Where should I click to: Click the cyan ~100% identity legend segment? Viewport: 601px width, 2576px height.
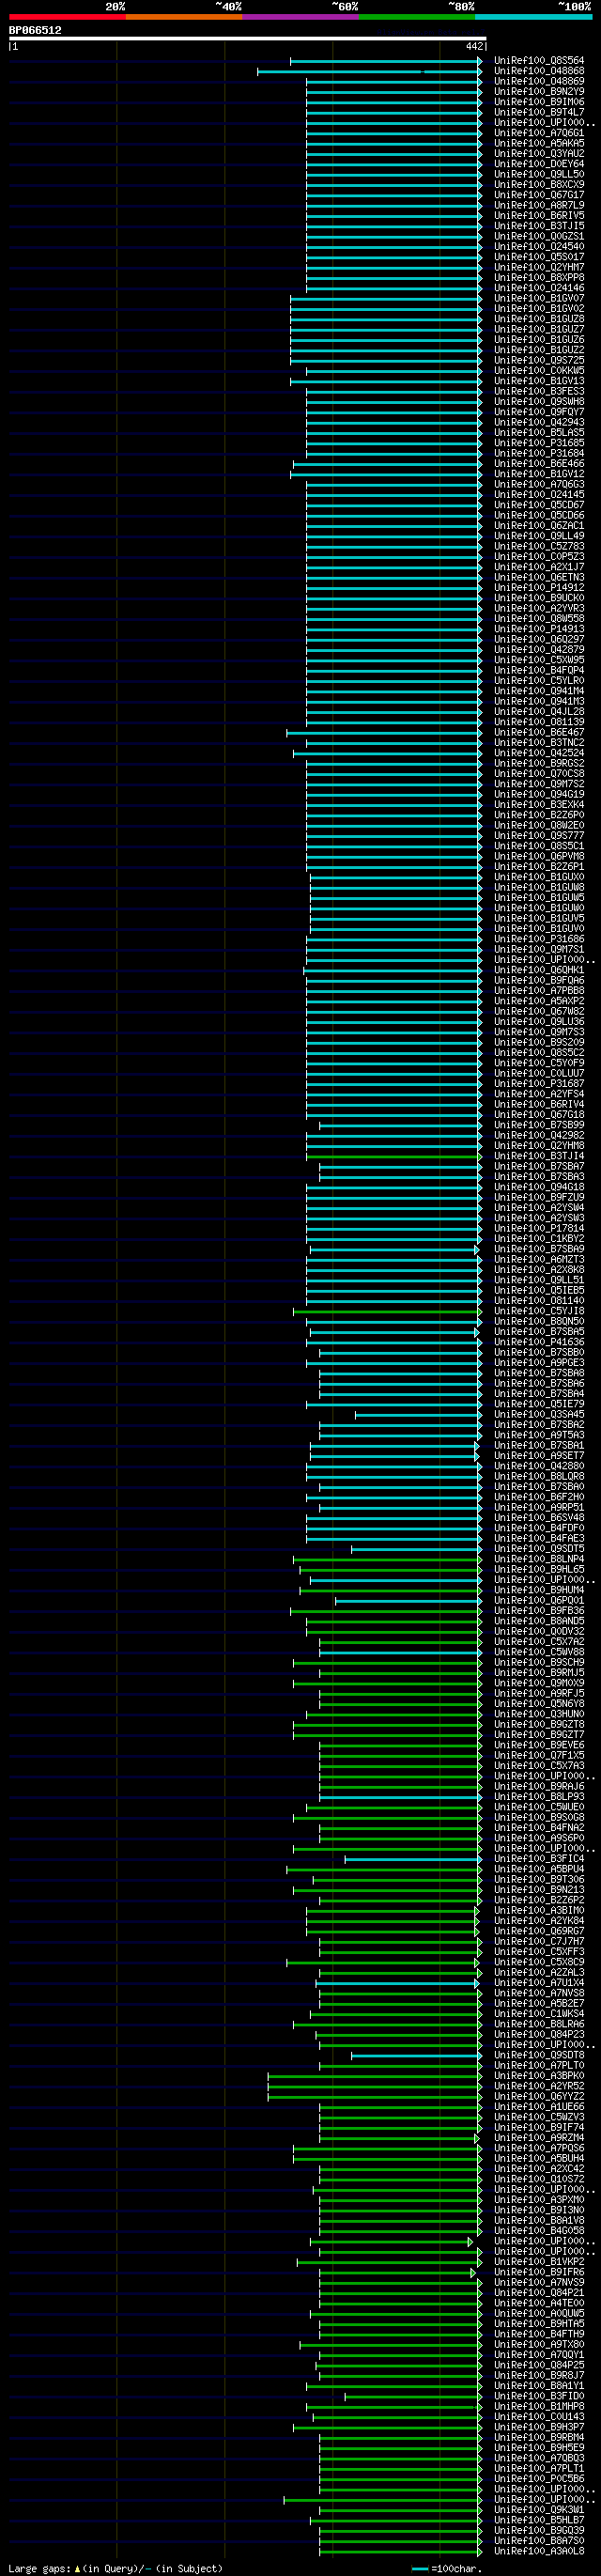(533, 17)
